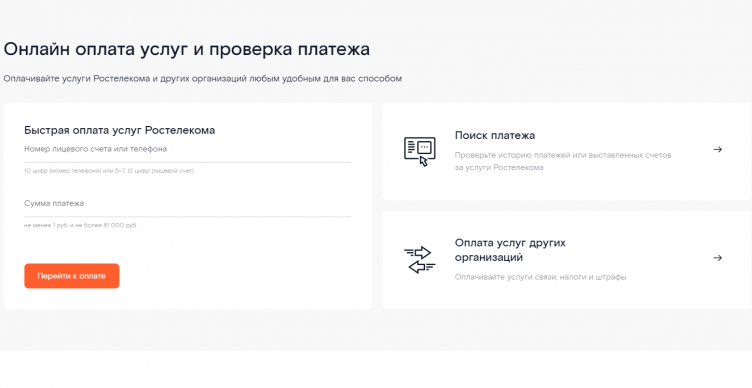The width and height of the screenshot is (752, 388).
Task: Click the hint 10 цифр (номер телефона)
Action: [62, 171]
